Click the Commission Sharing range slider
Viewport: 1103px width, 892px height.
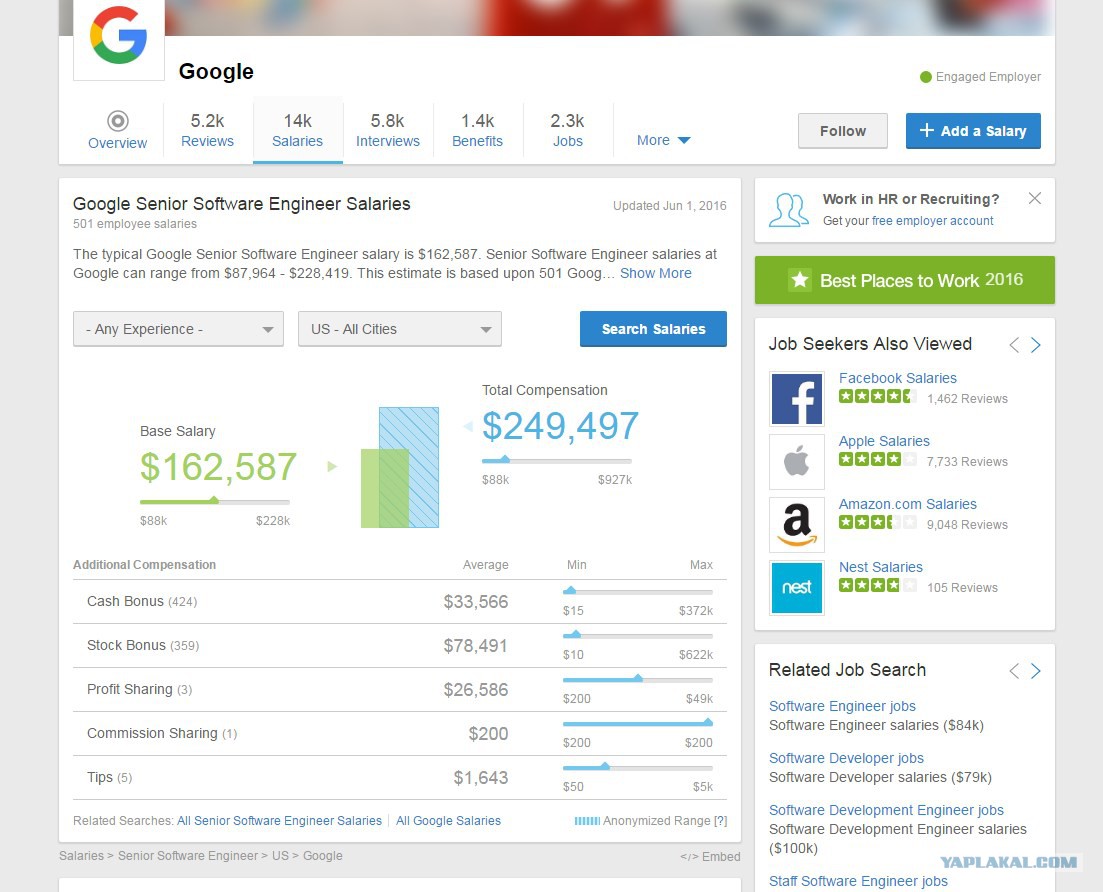(x=638, y=723)
